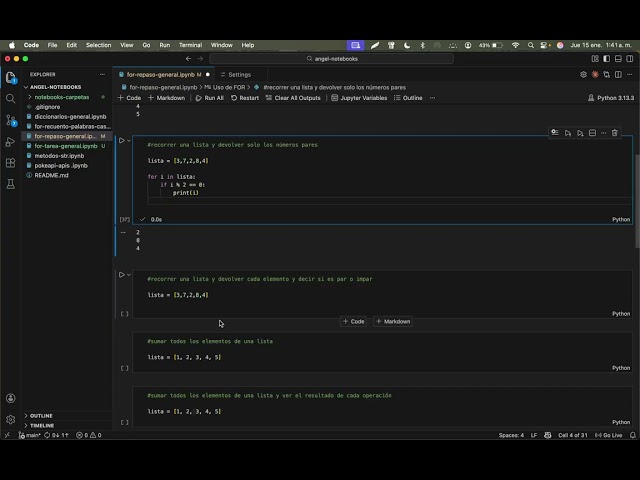Select the for-repaso-general.ipynb tab
This screenshot has height=480, width=640.
pos(163,75)
